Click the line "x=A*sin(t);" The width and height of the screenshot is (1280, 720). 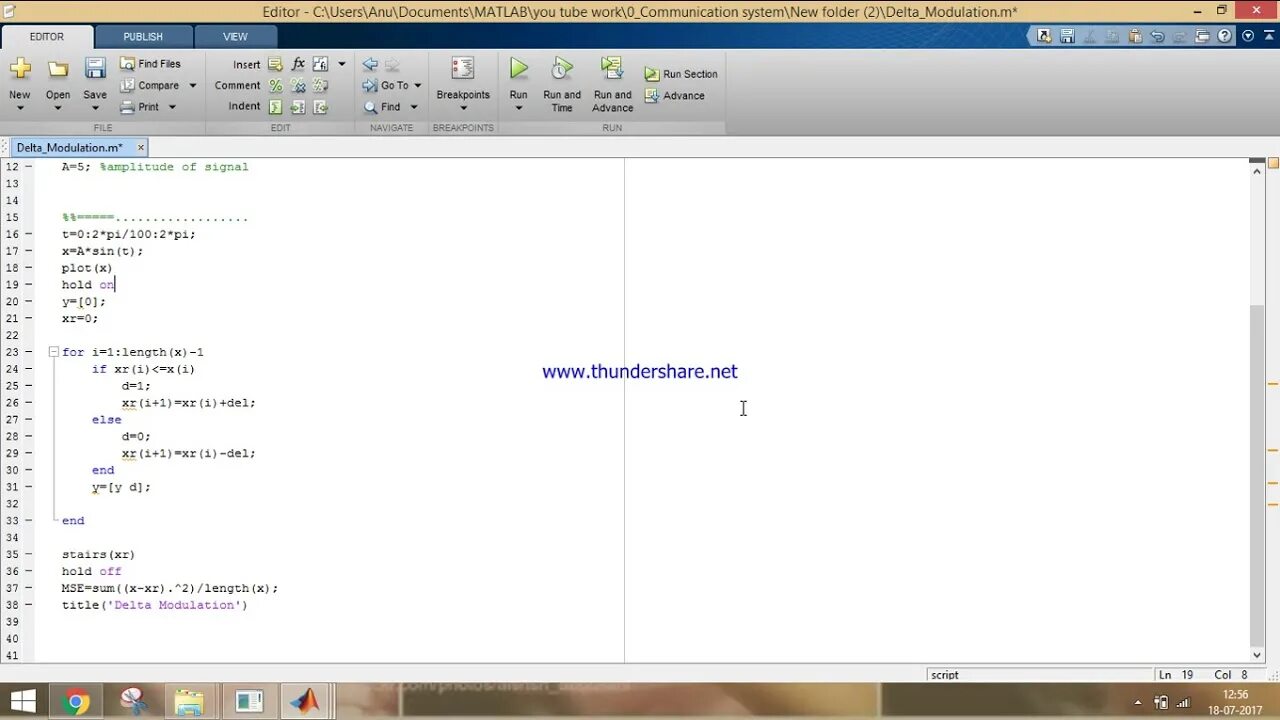click(x=102, y=251)
